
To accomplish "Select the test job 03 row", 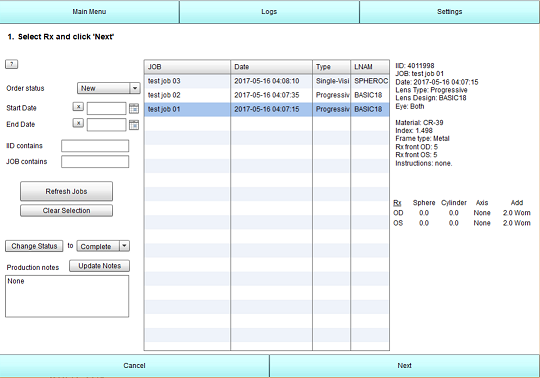I will 267,81.
